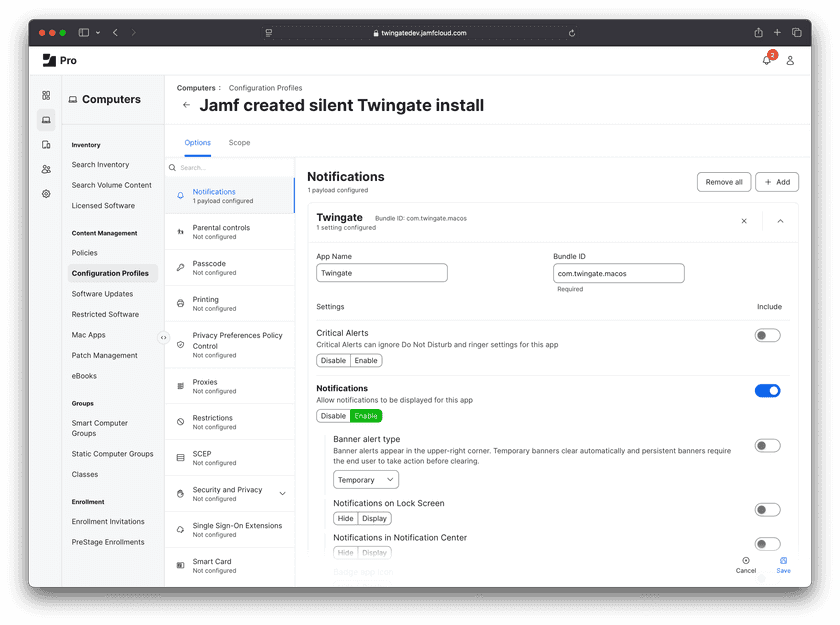The height and width of the screenshot is (625, 840).
Task: Enable the Banner alert type switch
Action: point(767,446)
